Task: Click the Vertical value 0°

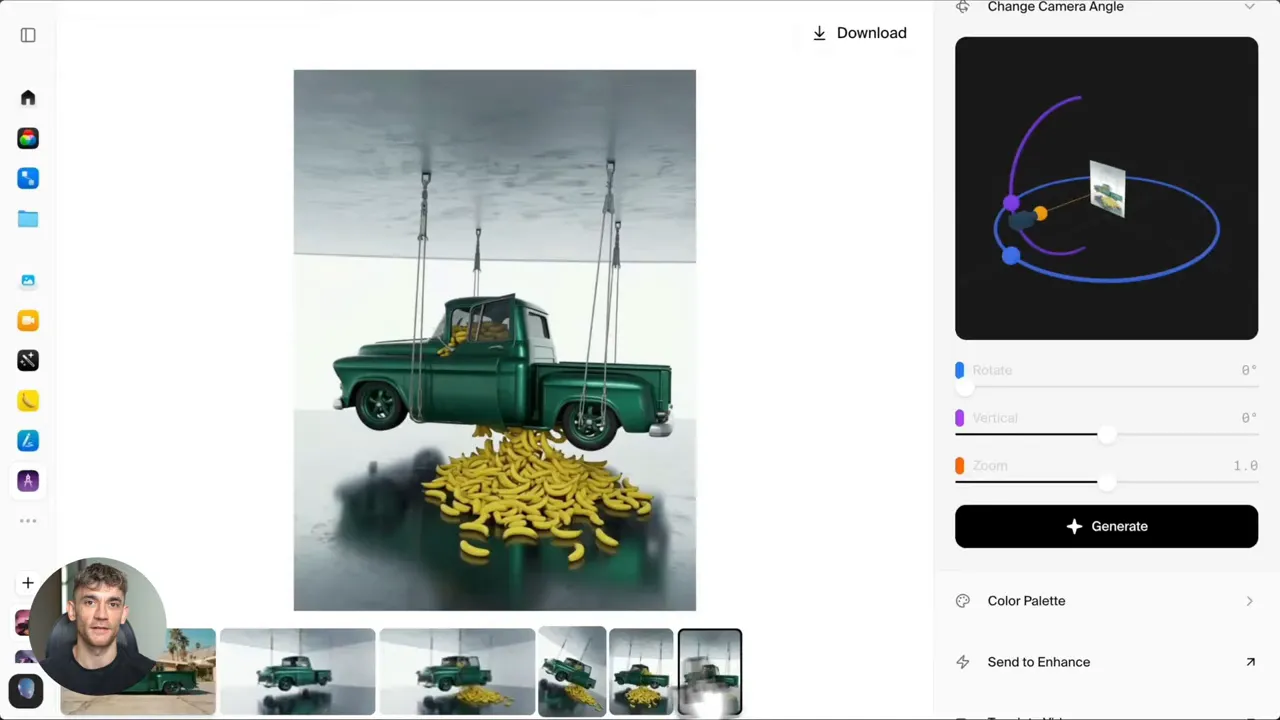Action: (1249, 418)
